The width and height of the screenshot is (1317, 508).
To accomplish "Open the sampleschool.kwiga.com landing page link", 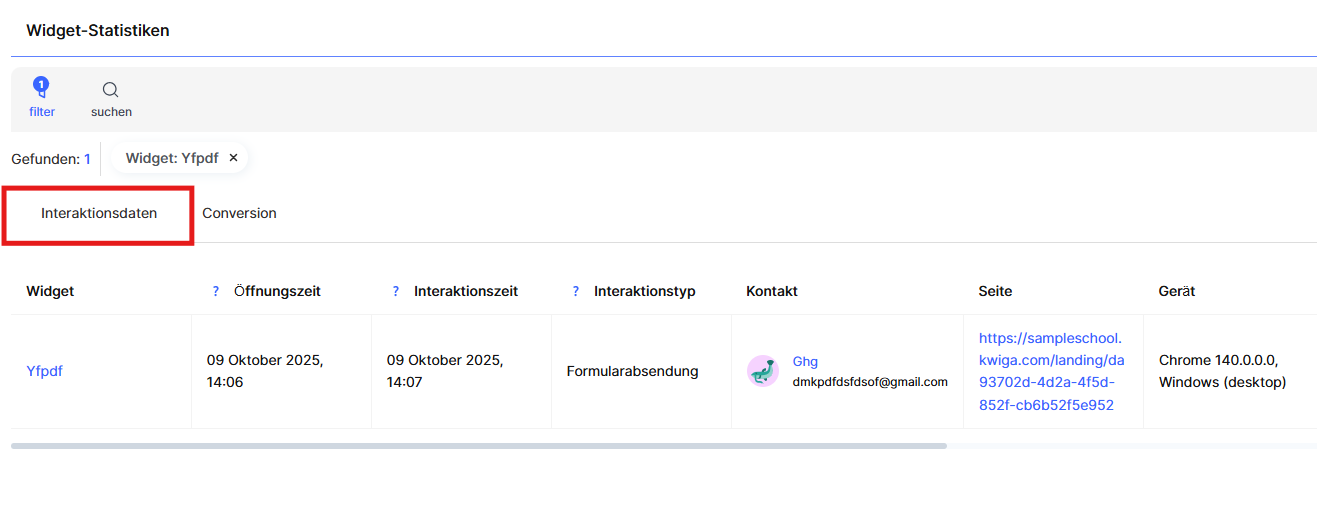I will coord(1051,372).
